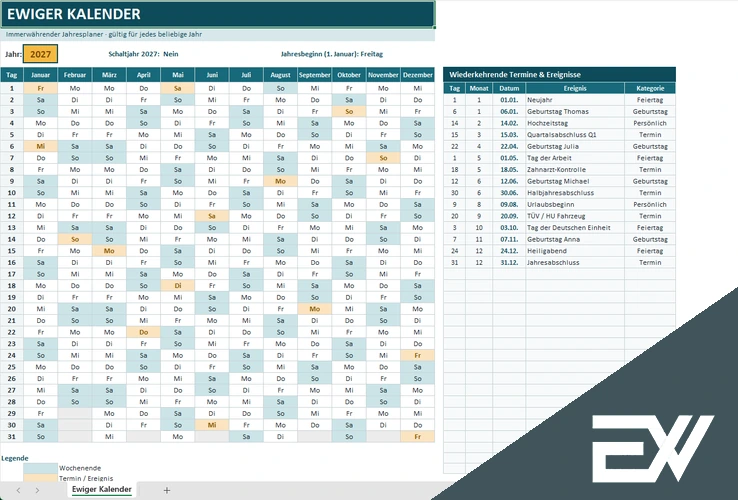Select the Geburtstag Julia event cell
The height and width of the screenshot is (500, 738).
pos(575,146)
